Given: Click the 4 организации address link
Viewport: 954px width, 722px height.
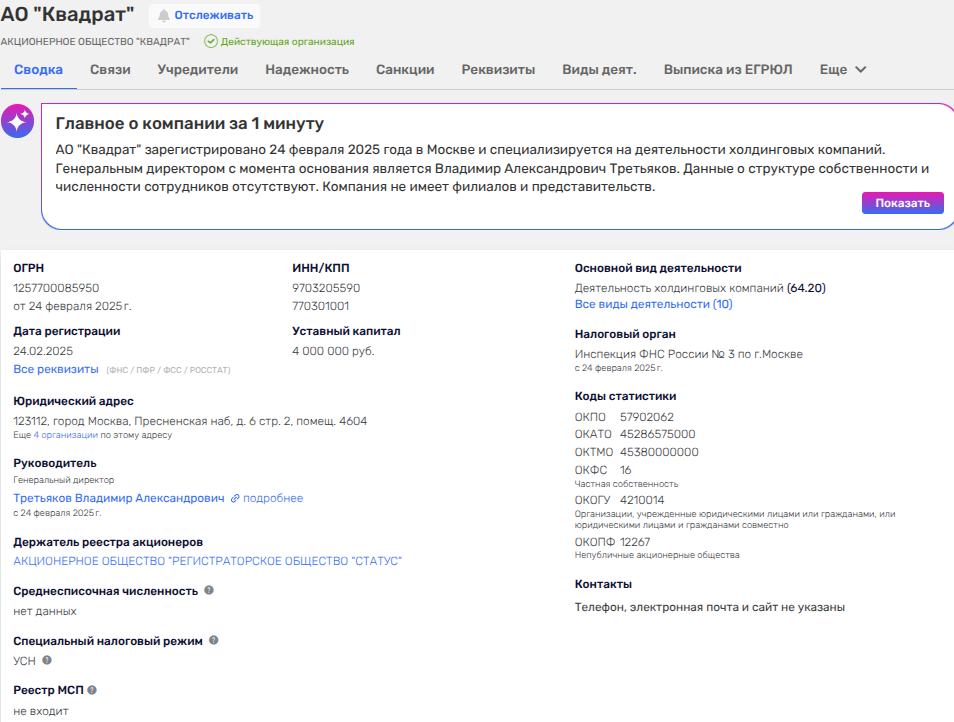Looking at the screenshot, I should [66, 435].
